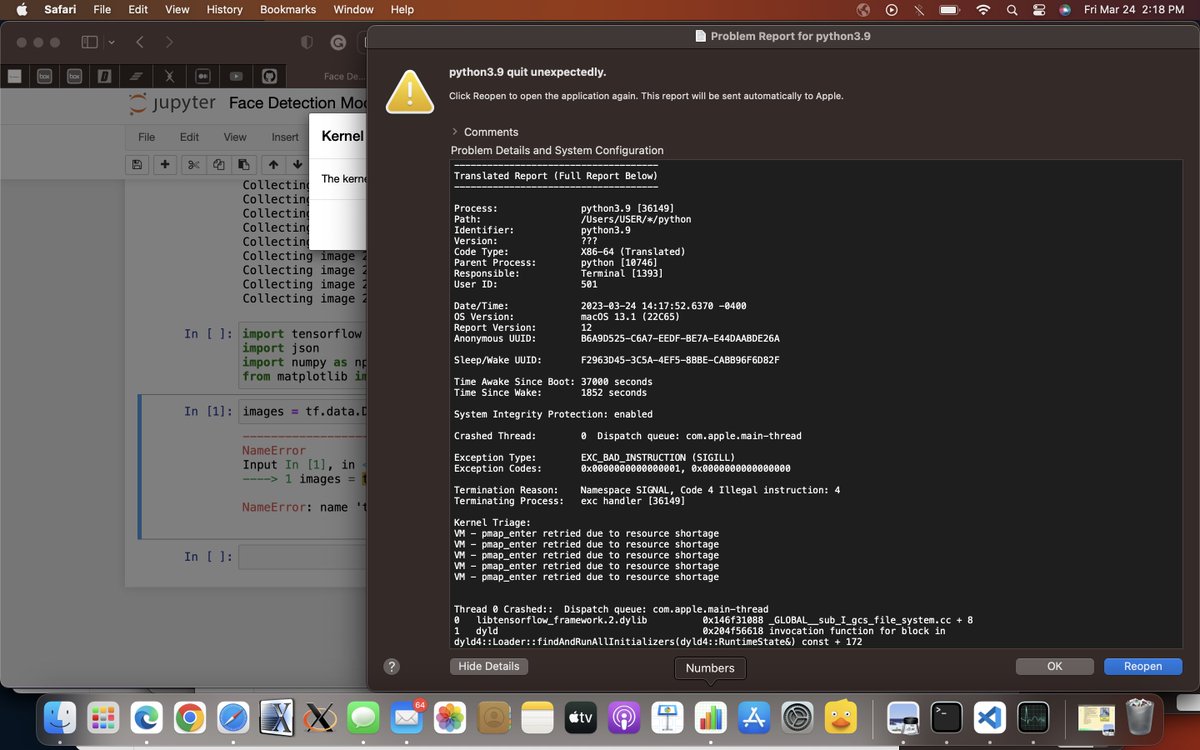Open Podcasts from the Dock
Image resolution: width=1200 pixels, height=750 pixels.
623,716
